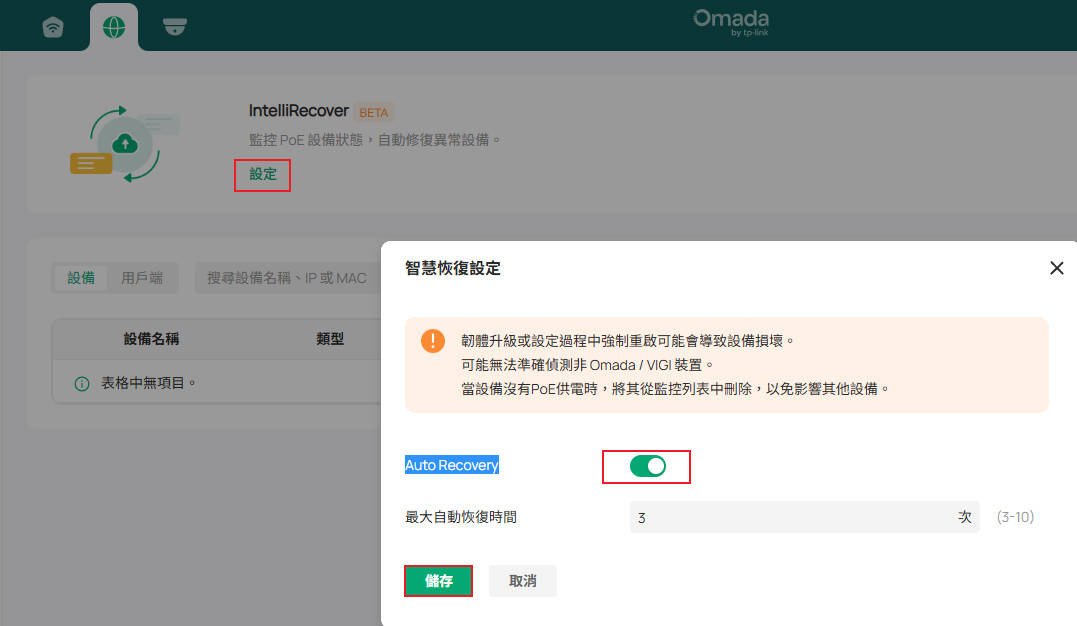The width and height of the screenshot is (1077, 626).
Task: Click the info icon beside 表格中無項目
Action: [83, 383]
